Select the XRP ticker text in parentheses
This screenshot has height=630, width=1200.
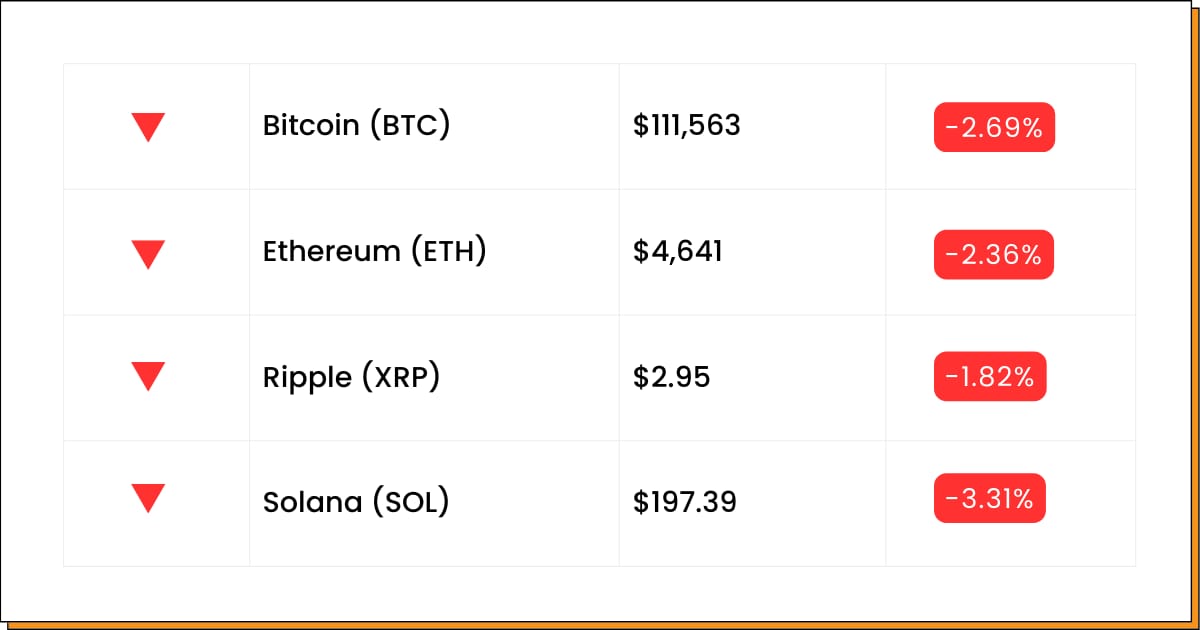(400, 378)
